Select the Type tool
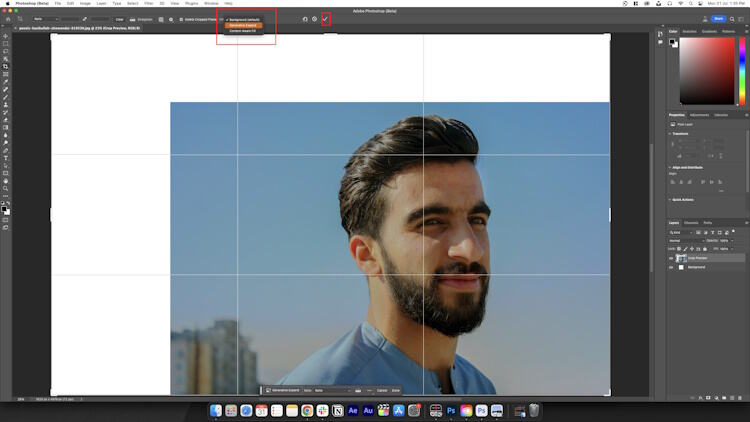 tap(6, 158)
